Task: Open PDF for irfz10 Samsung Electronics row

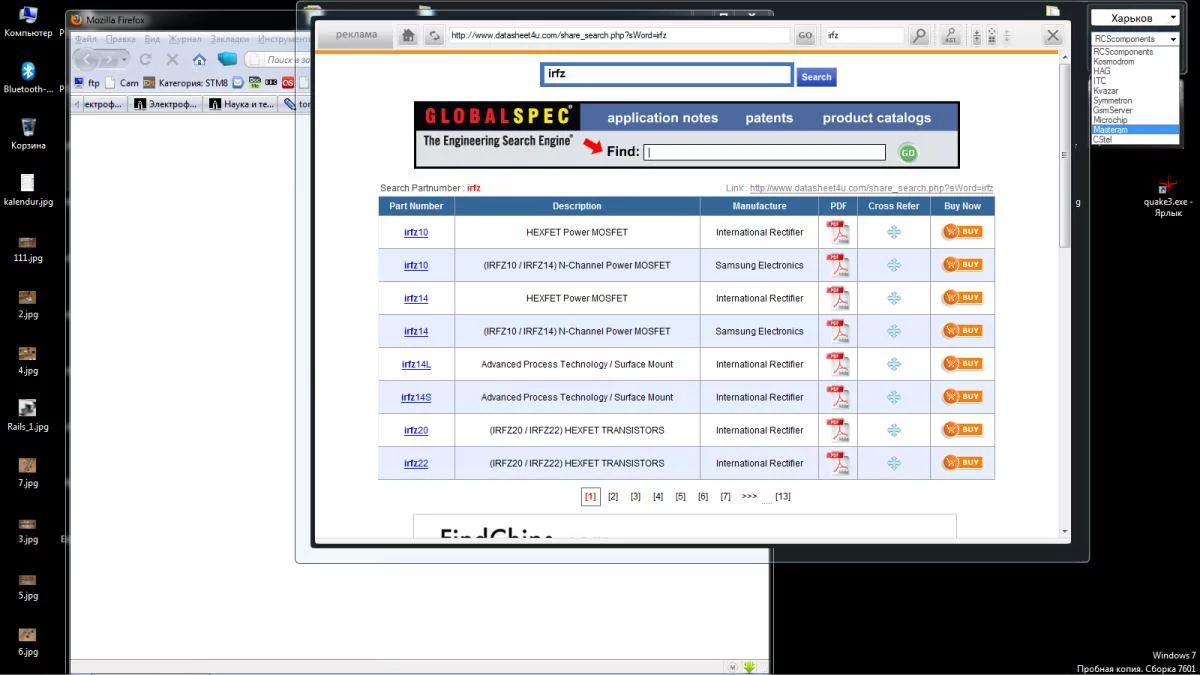Action: click(837, 265)
